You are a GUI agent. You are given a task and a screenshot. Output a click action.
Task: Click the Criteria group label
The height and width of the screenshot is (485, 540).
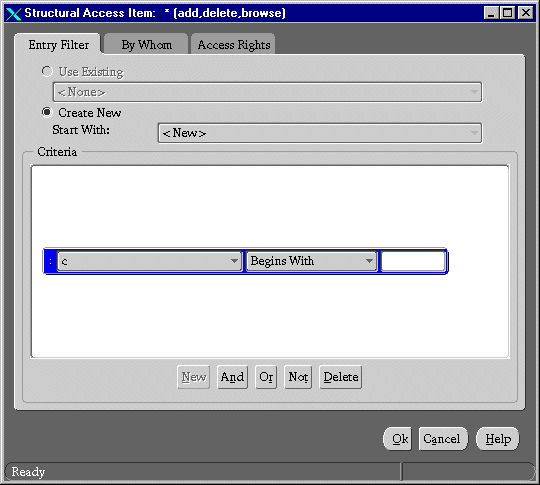(x=57, y=152)
